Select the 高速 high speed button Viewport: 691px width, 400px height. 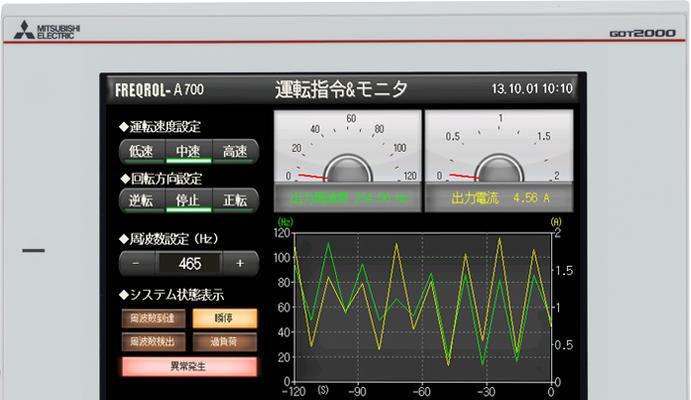(x=235, y=152)
